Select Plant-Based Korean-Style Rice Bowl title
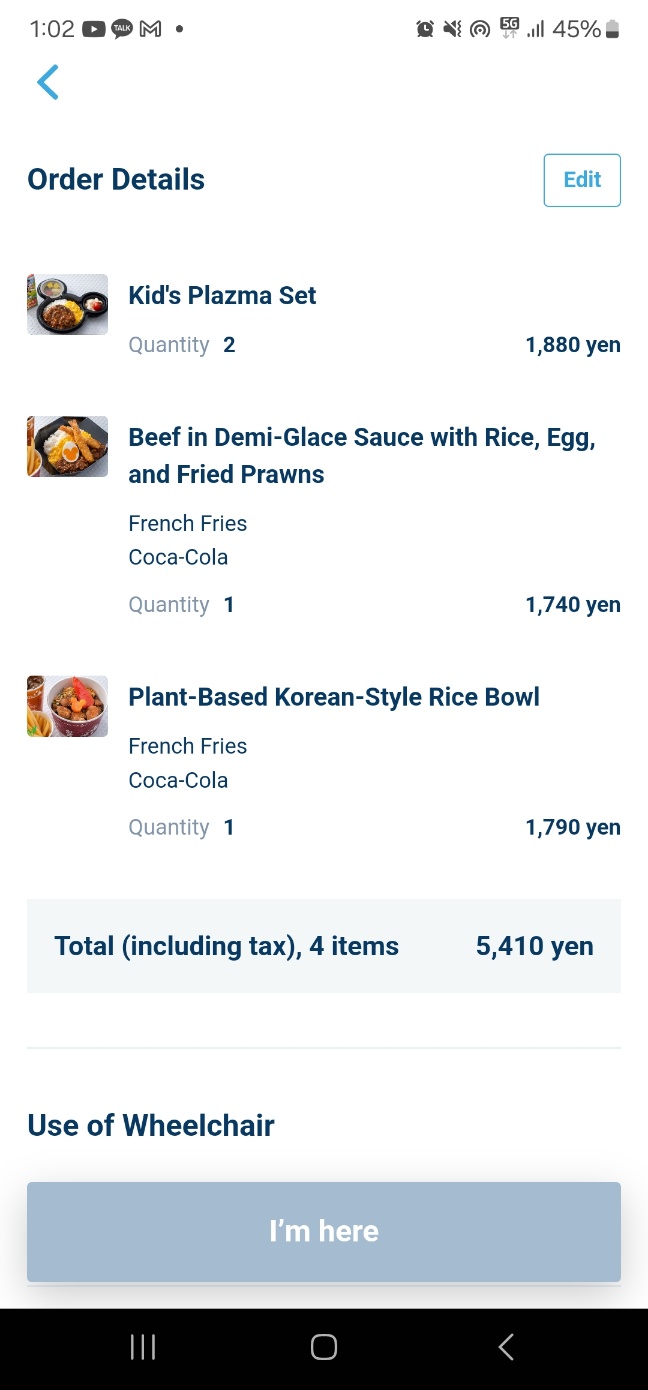 (x=334, y=697)
